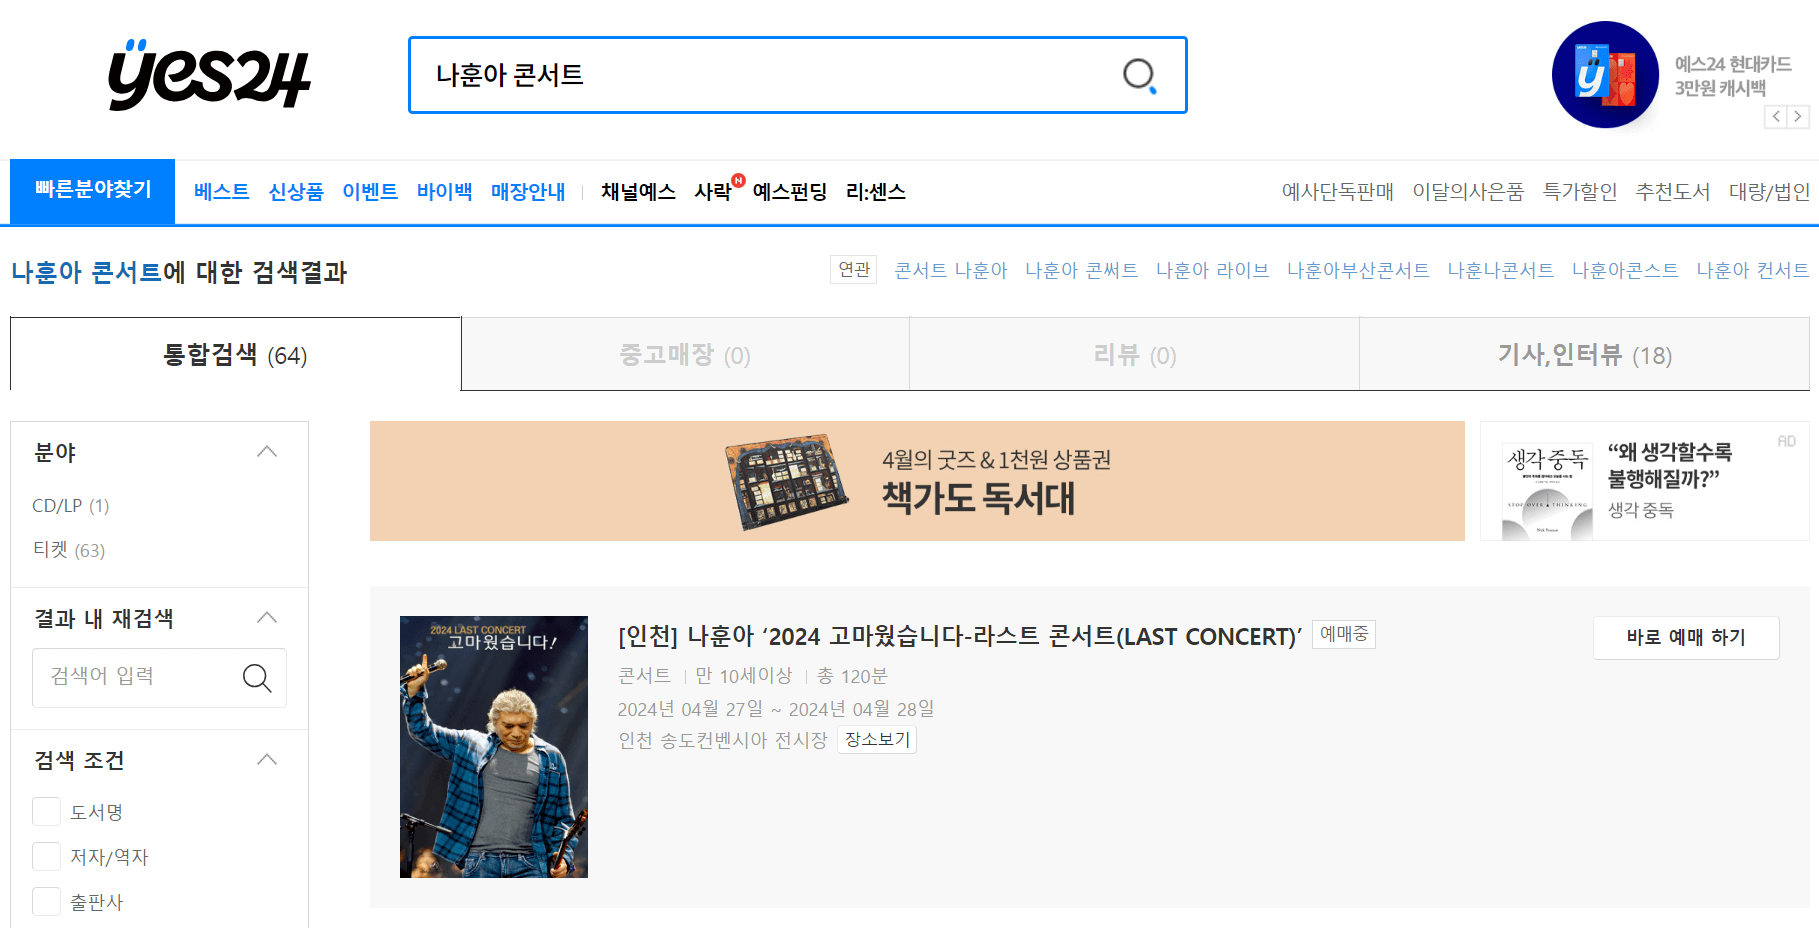This screenshot has height=928, width=1819.
Task: Open the Yes24 Hyundai card promo circle image
Action: [1605, 75]
